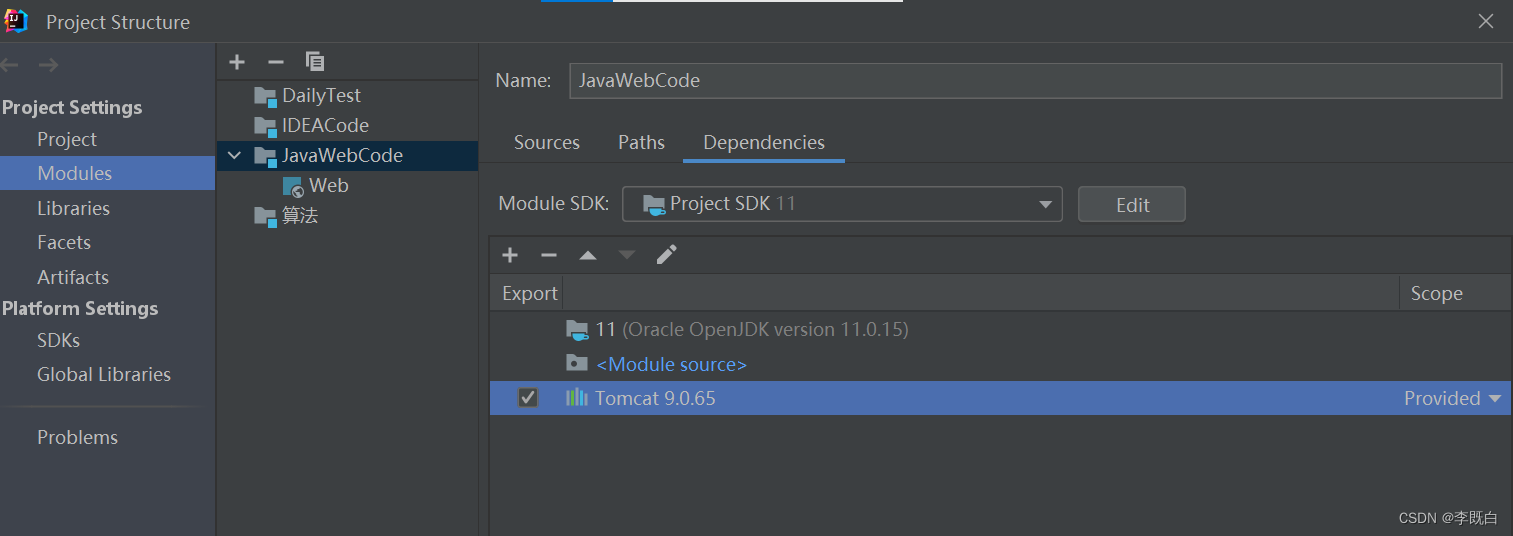Screen dimensions: 1513x536
Task: Uncheck the Export checkbox for Tomcat 9.0.65
Action: (528, 398)
